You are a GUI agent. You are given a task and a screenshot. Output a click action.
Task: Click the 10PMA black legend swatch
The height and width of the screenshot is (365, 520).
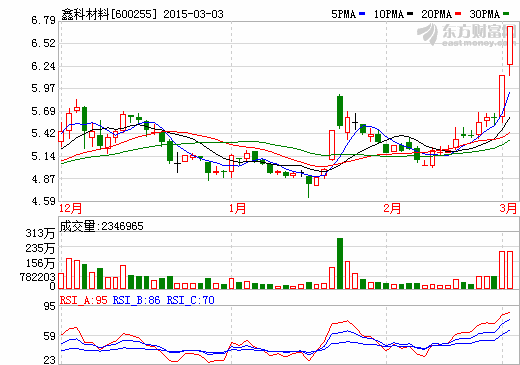pyautogui.click(x=410, y=14)
